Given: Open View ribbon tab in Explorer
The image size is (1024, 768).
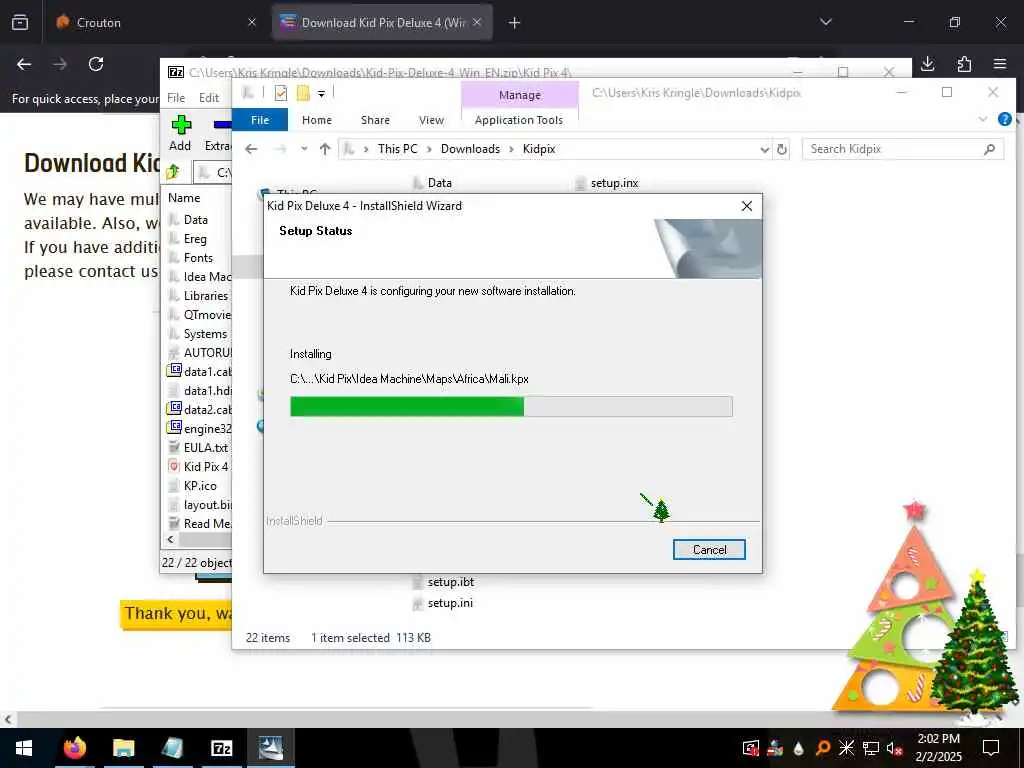Looking at the screenshot, I should 432,120.
